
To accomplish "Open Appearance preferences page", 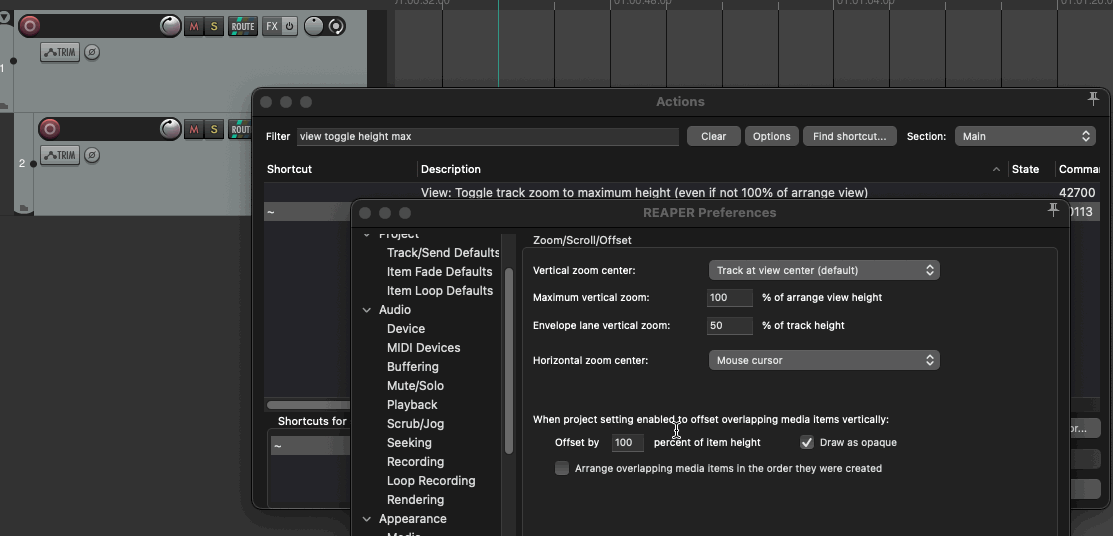I will 412,520.
